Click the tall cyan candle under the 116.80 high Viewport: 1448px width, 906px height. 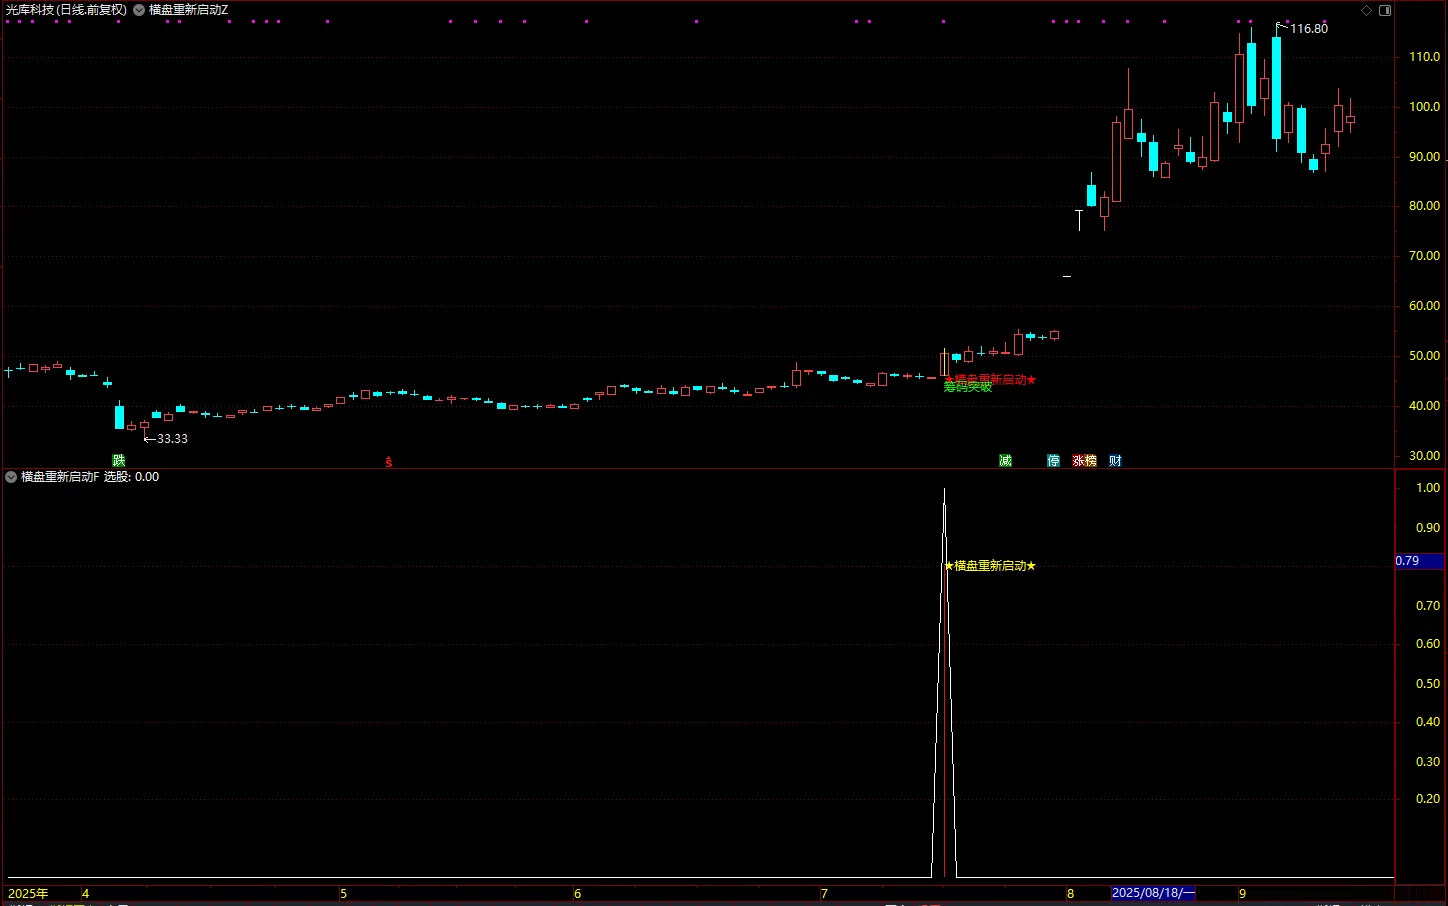1276,88
